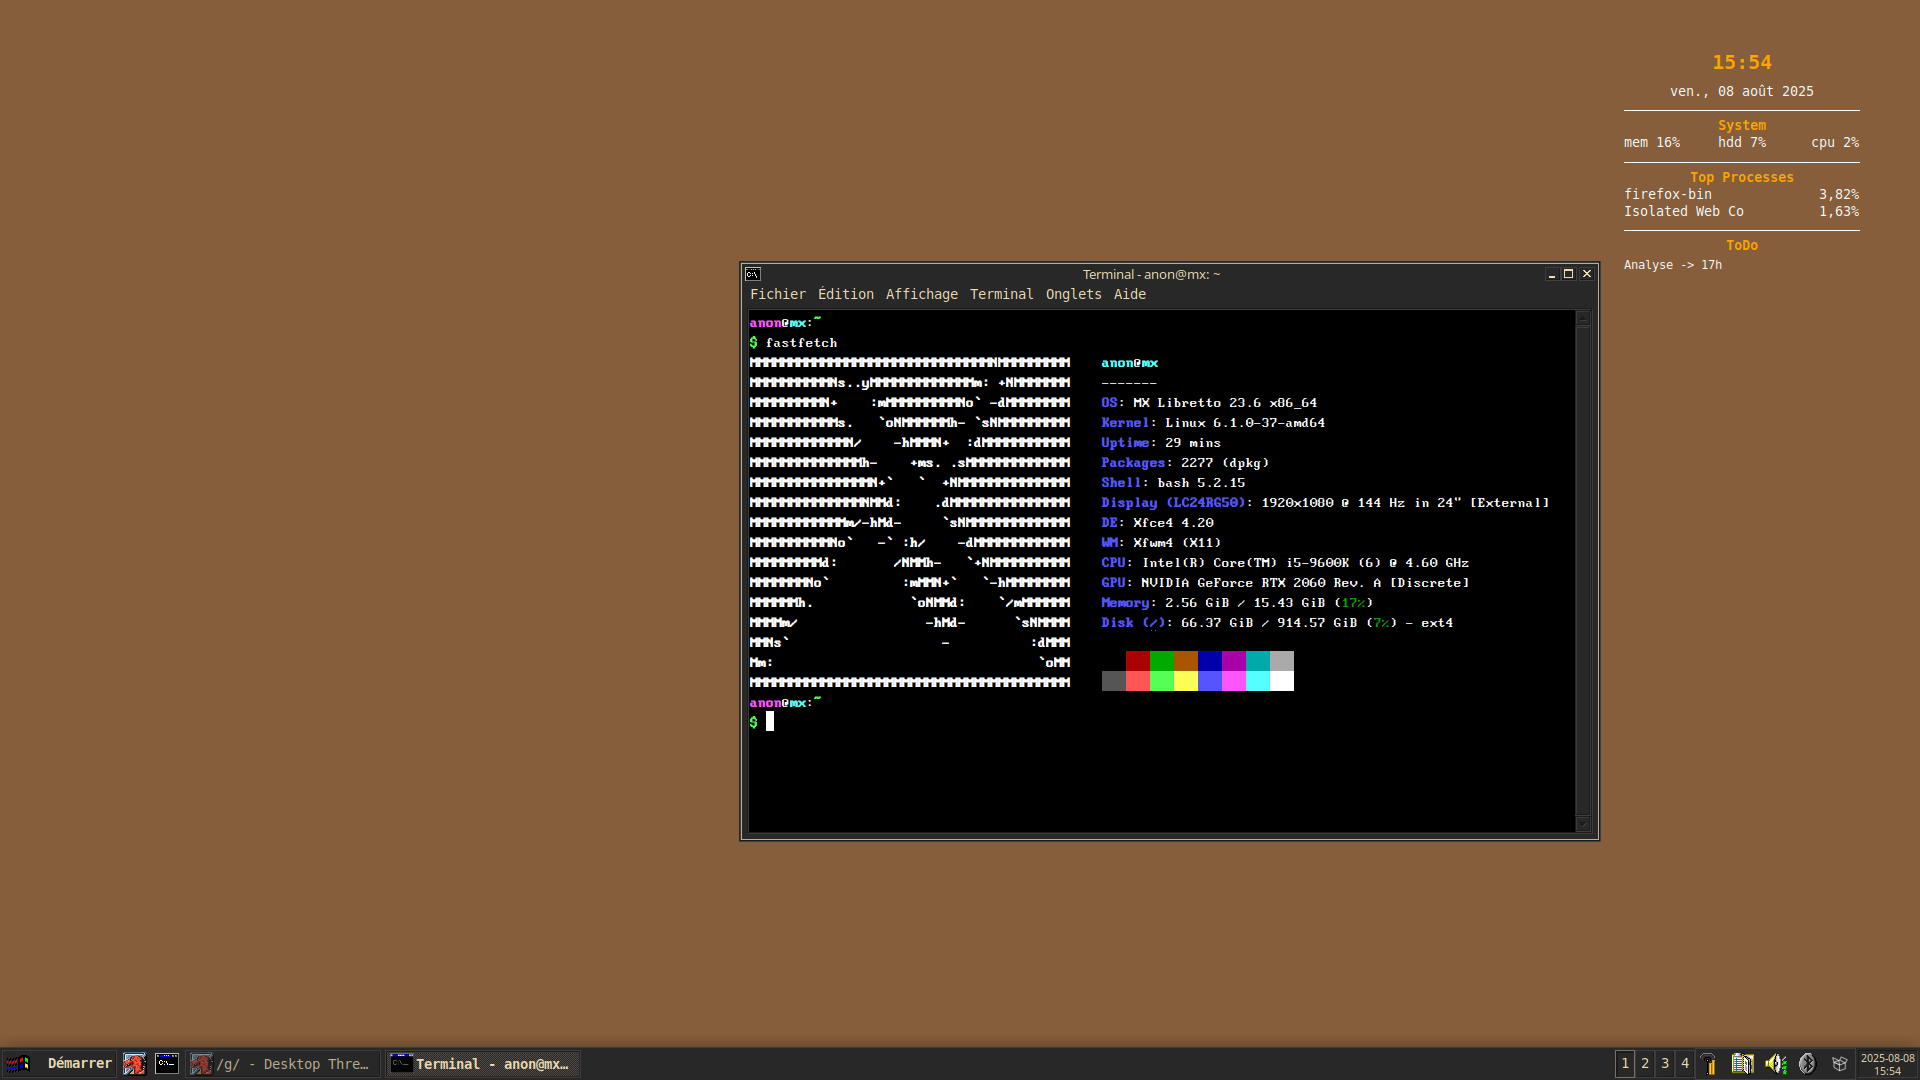Select the Terminal - anon@mx taskbar button
The height and width of the screenshot is (1080, 1920).
coord(482,1064)
